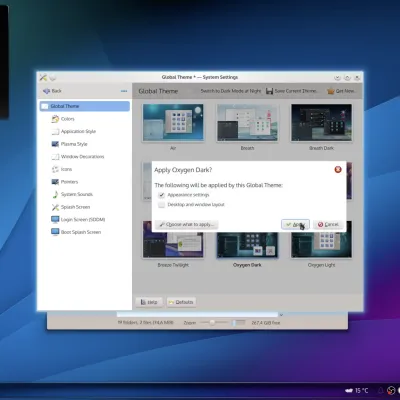
Task: Click the small down chevron in file manager
Action: pos(281,315)
